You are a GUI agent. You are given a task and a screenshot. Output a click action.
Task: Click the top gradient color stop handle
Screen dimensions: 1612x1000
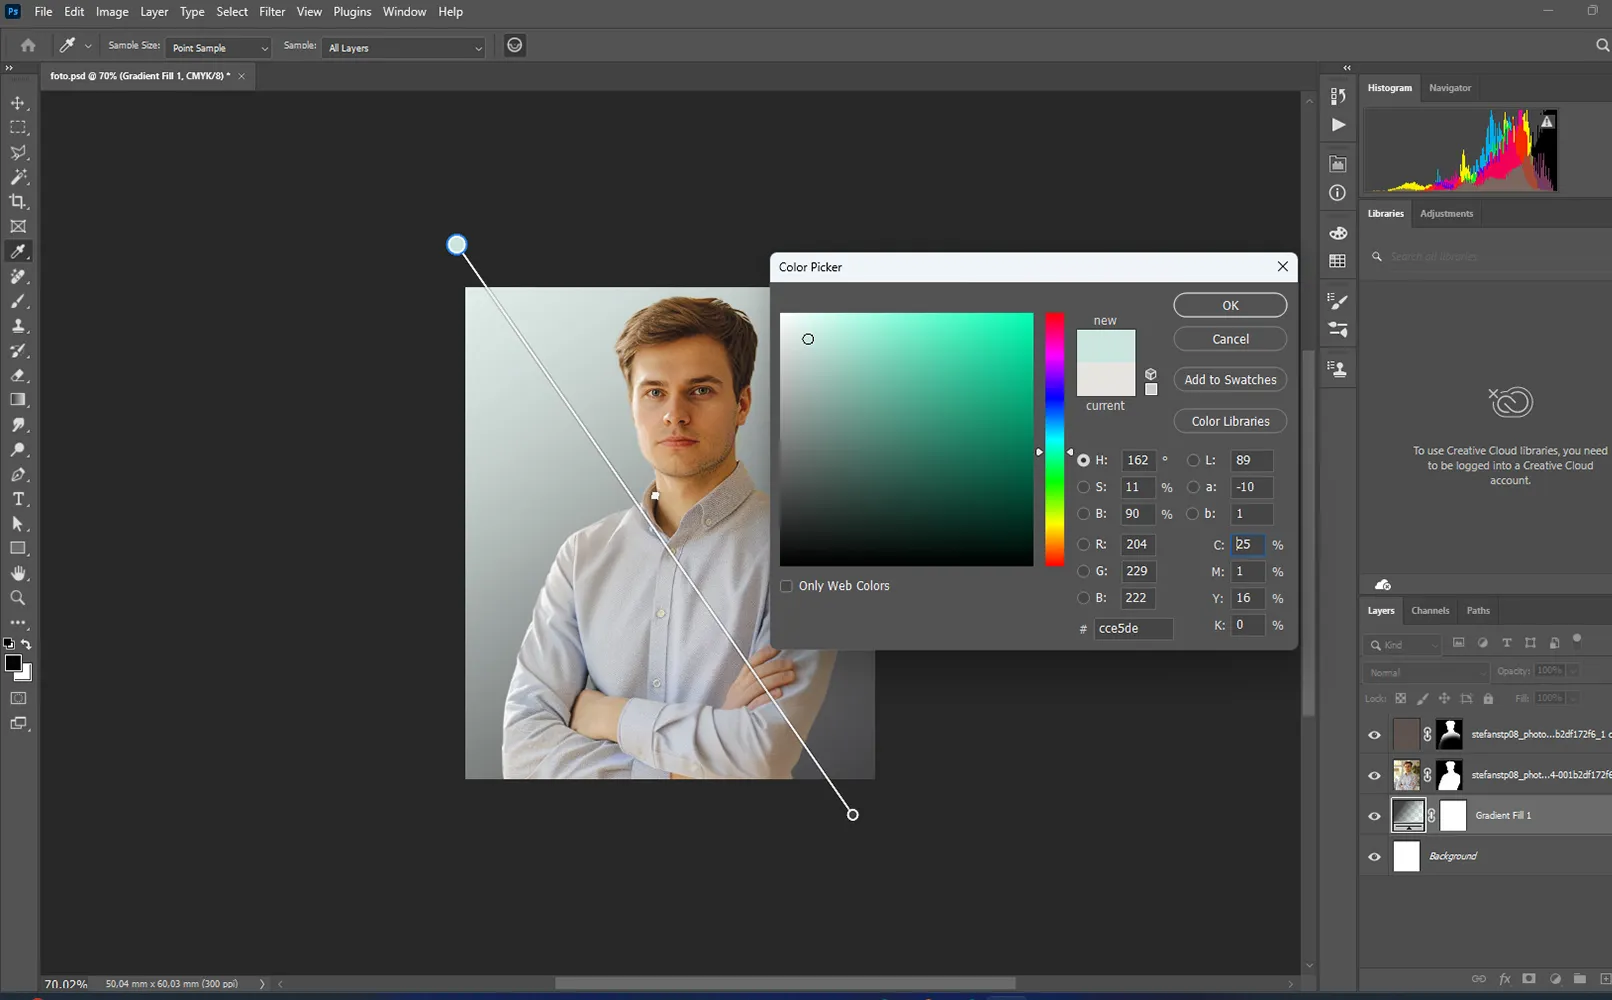457,245
